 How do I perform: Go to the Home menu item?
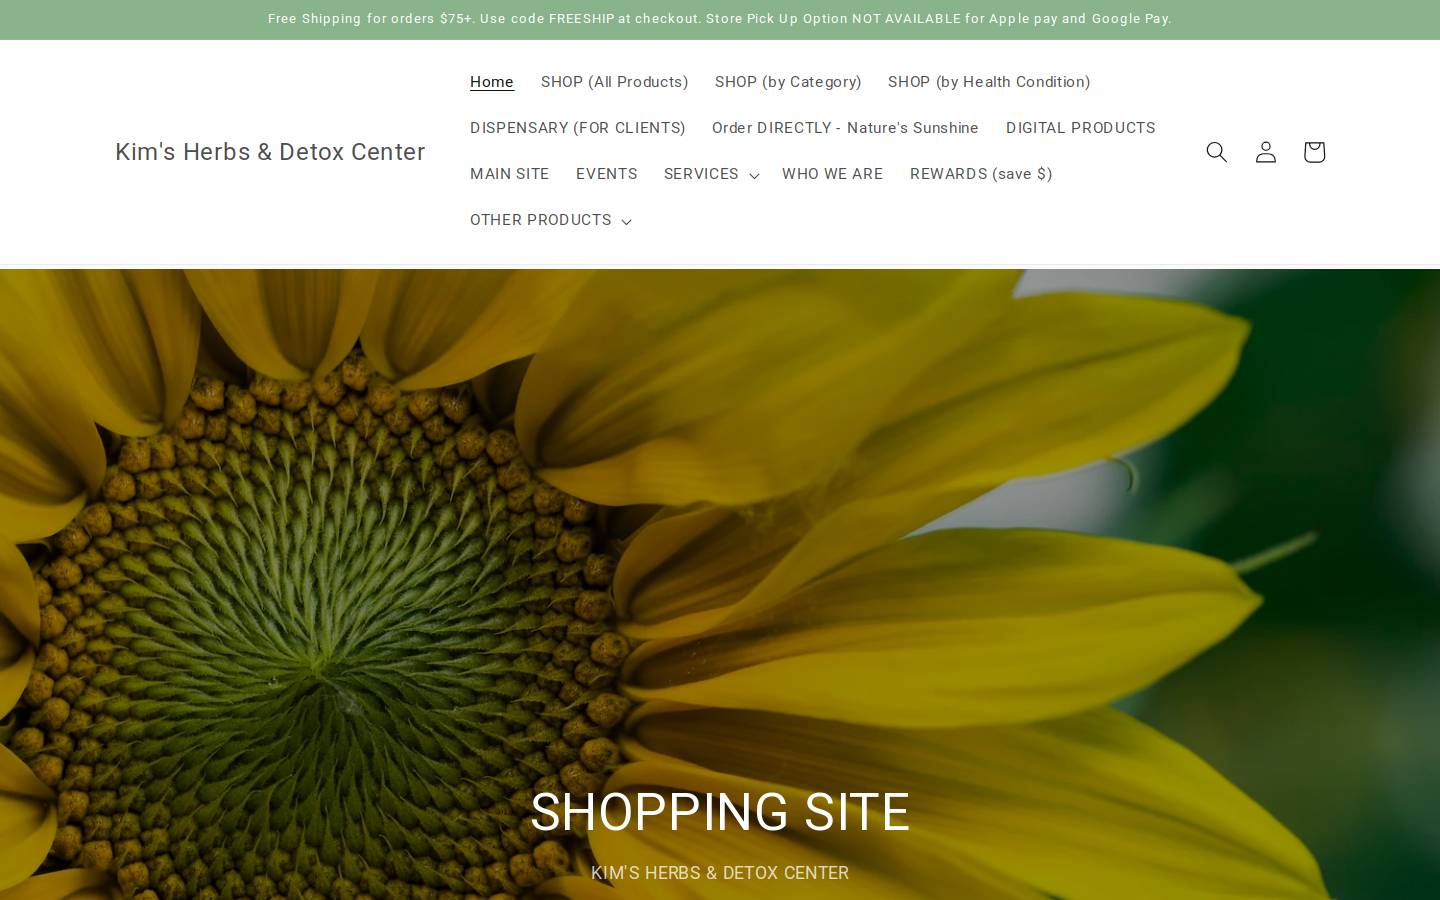[492, 82]
